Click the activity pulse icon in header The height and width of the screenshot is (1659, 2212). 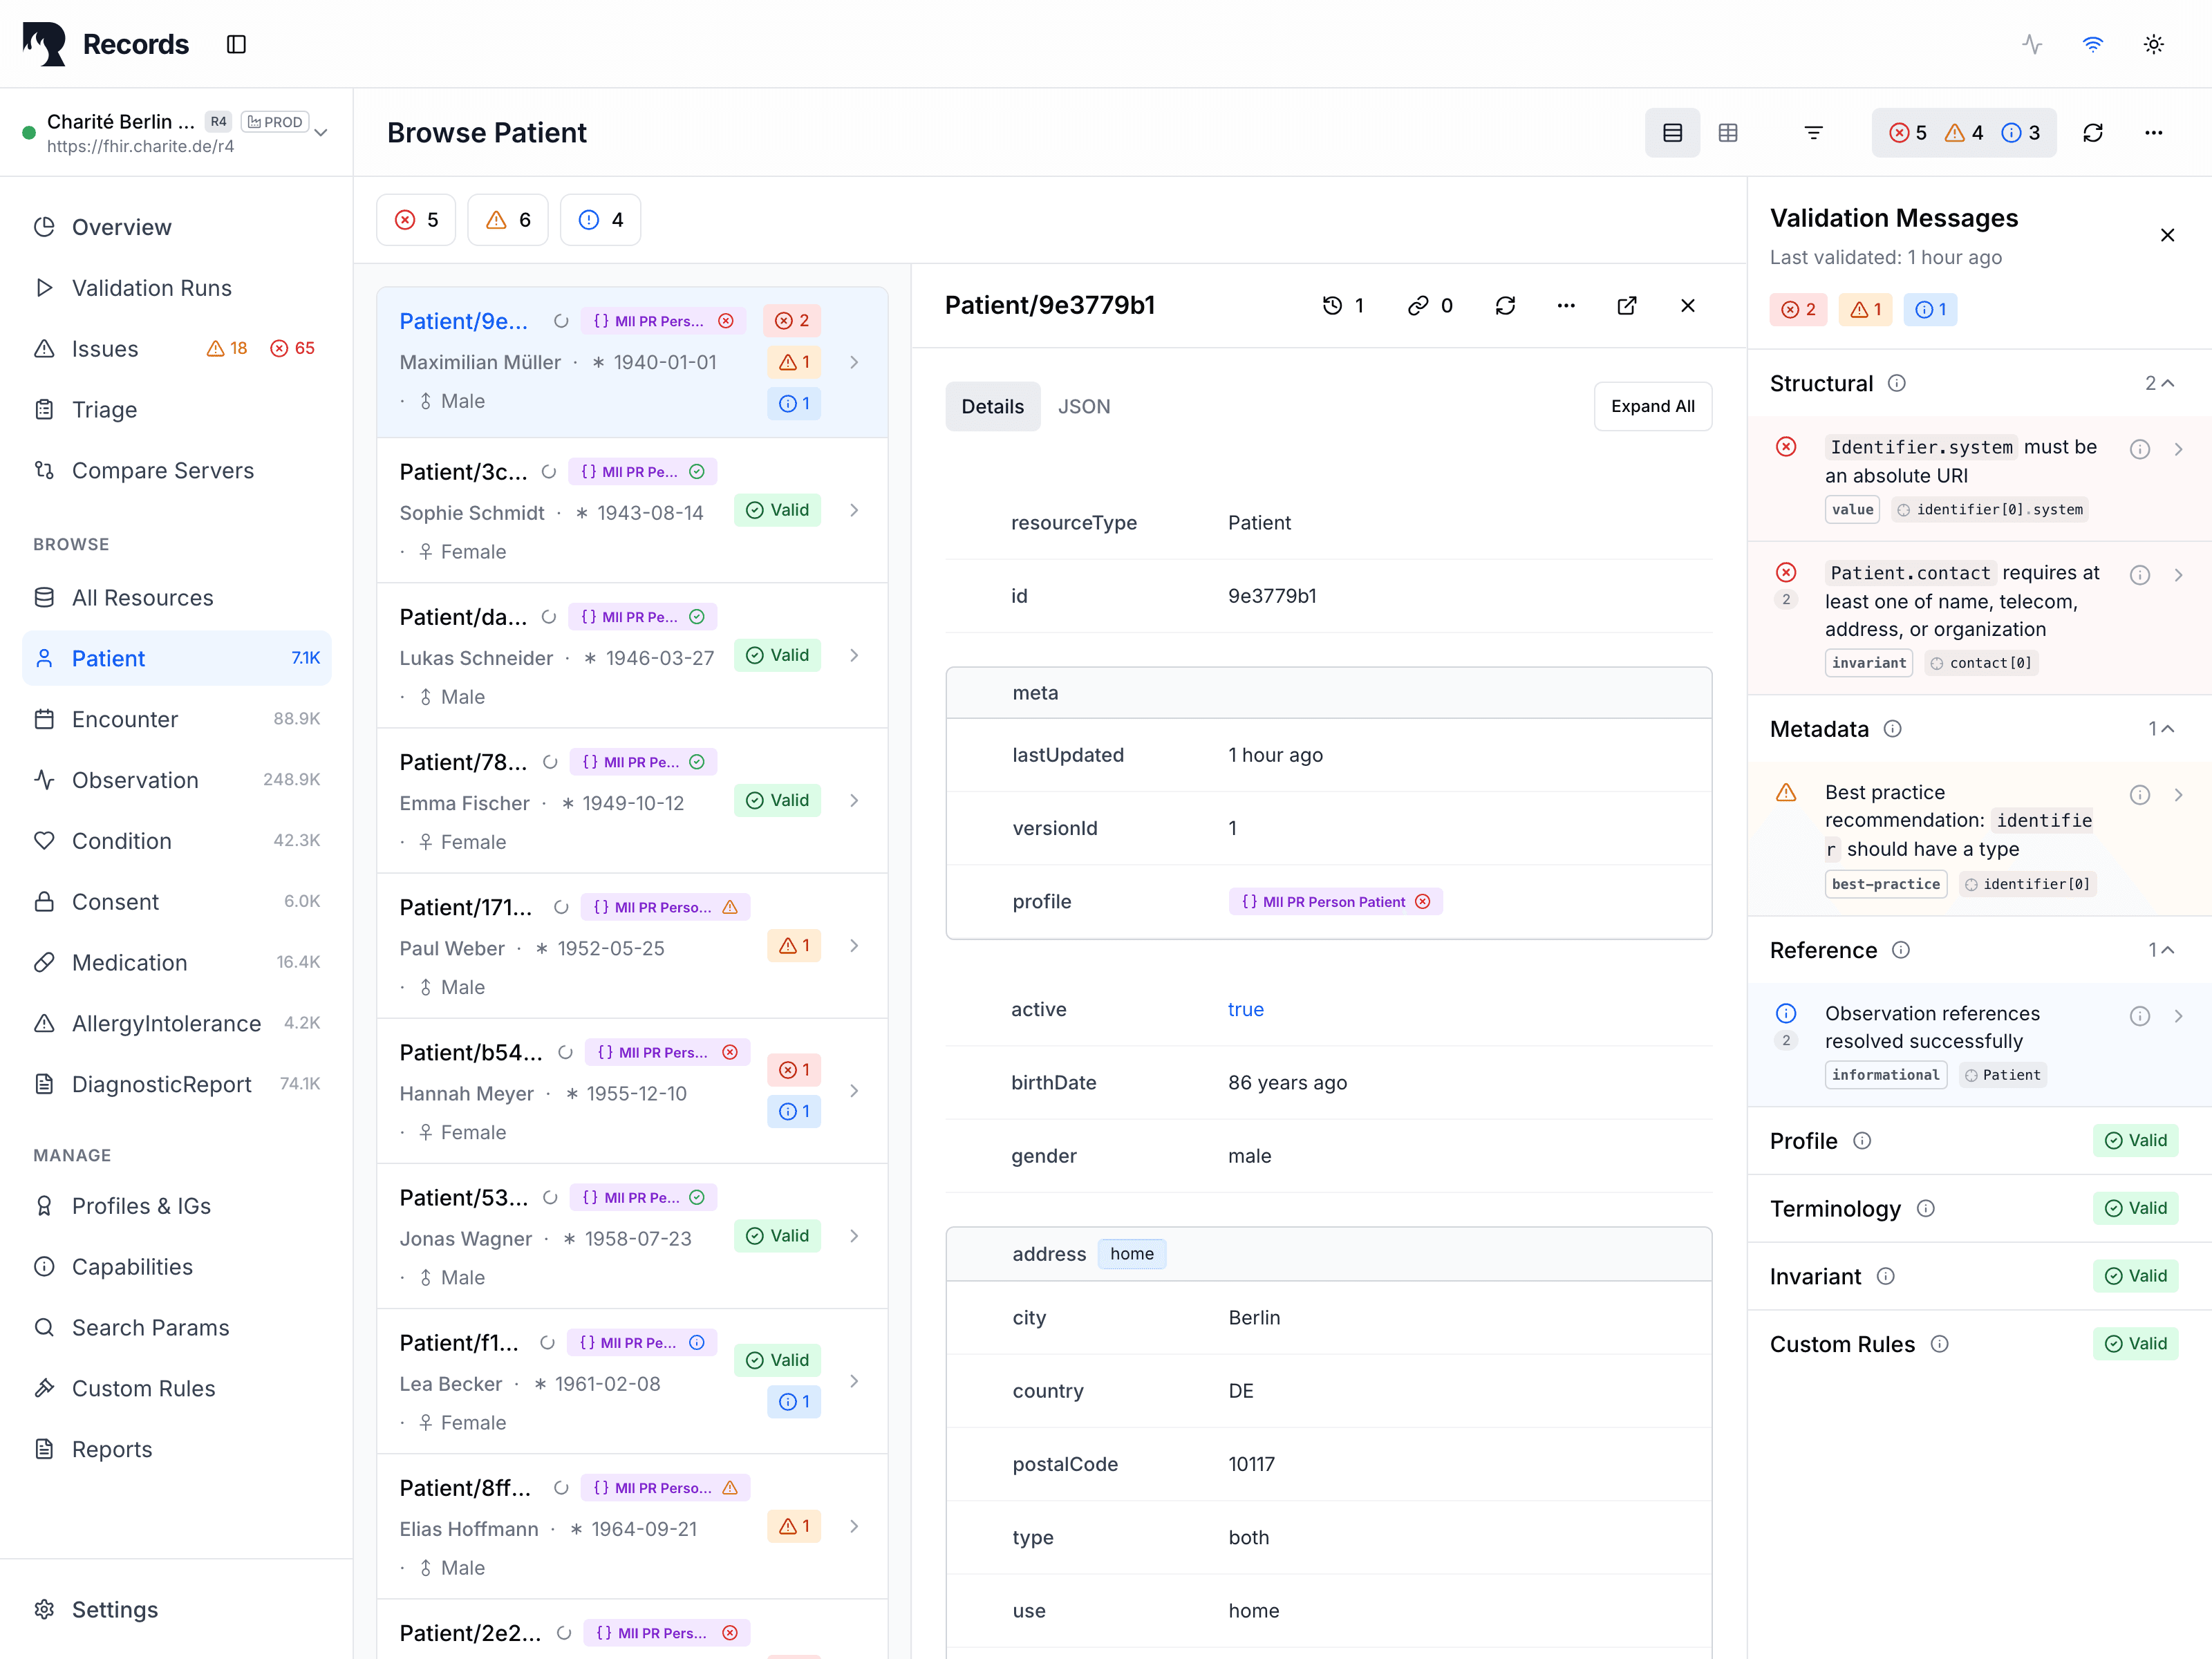point(2031,44)
